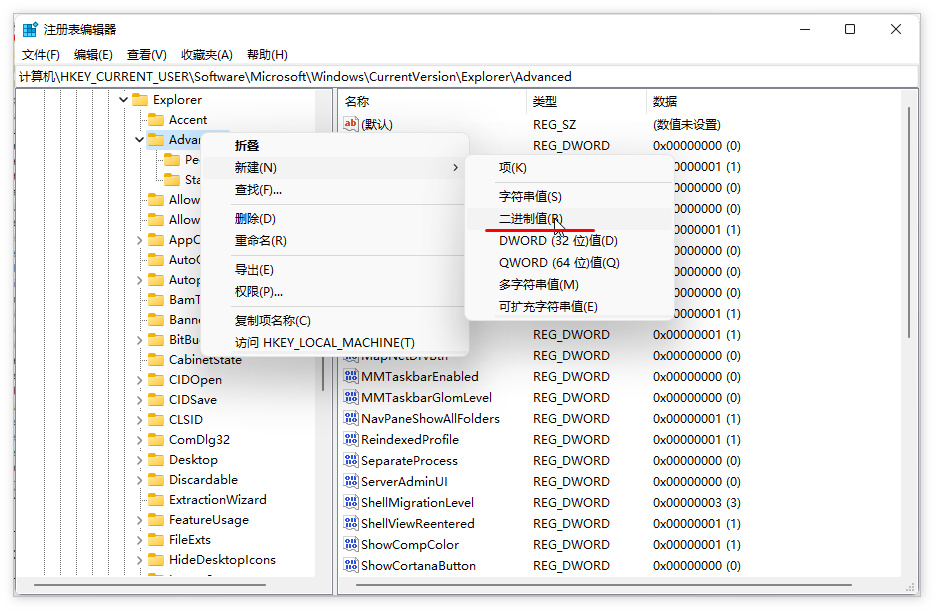Open the 查看 menu

(145, 54)
